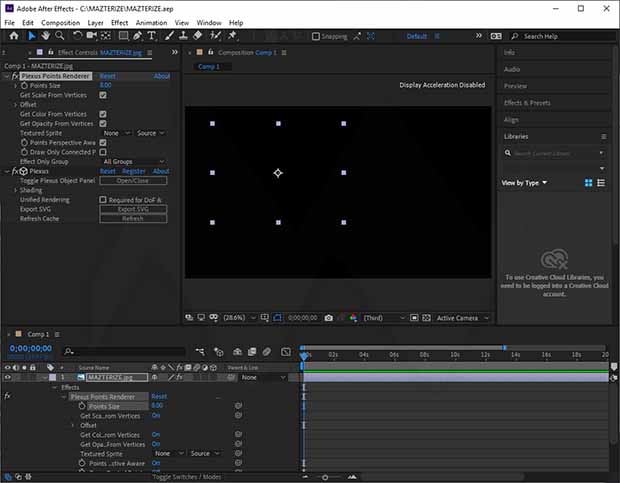Open Effect Only Group All Groups dropdown

coord(134,162)
